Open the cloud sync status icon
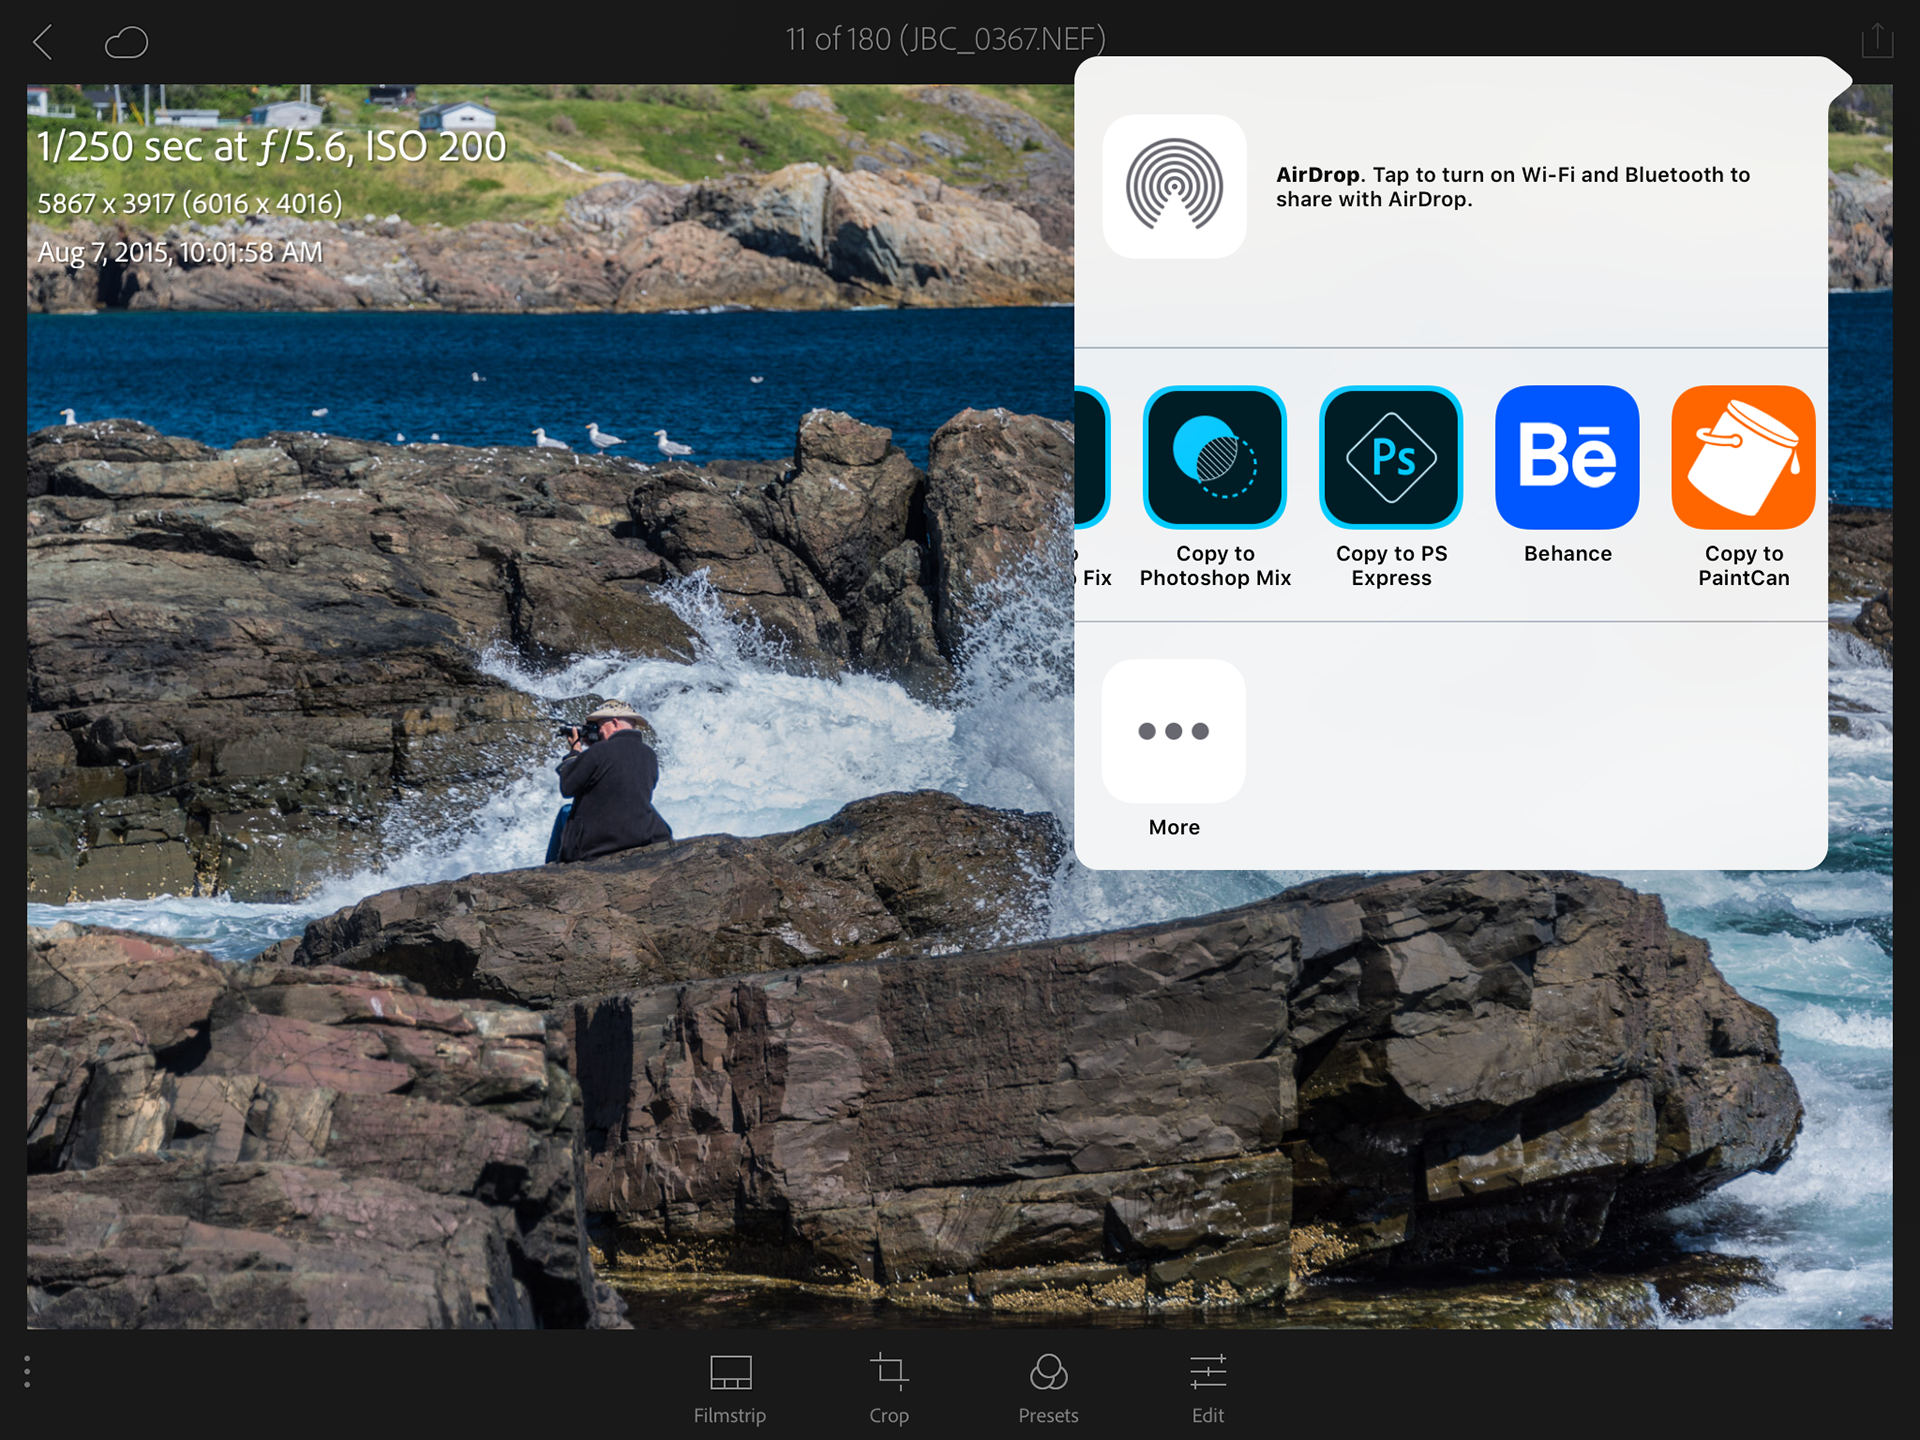The height and width of the screenshot is (1440, 1920). pyautogui.click(x=126, y=42)
